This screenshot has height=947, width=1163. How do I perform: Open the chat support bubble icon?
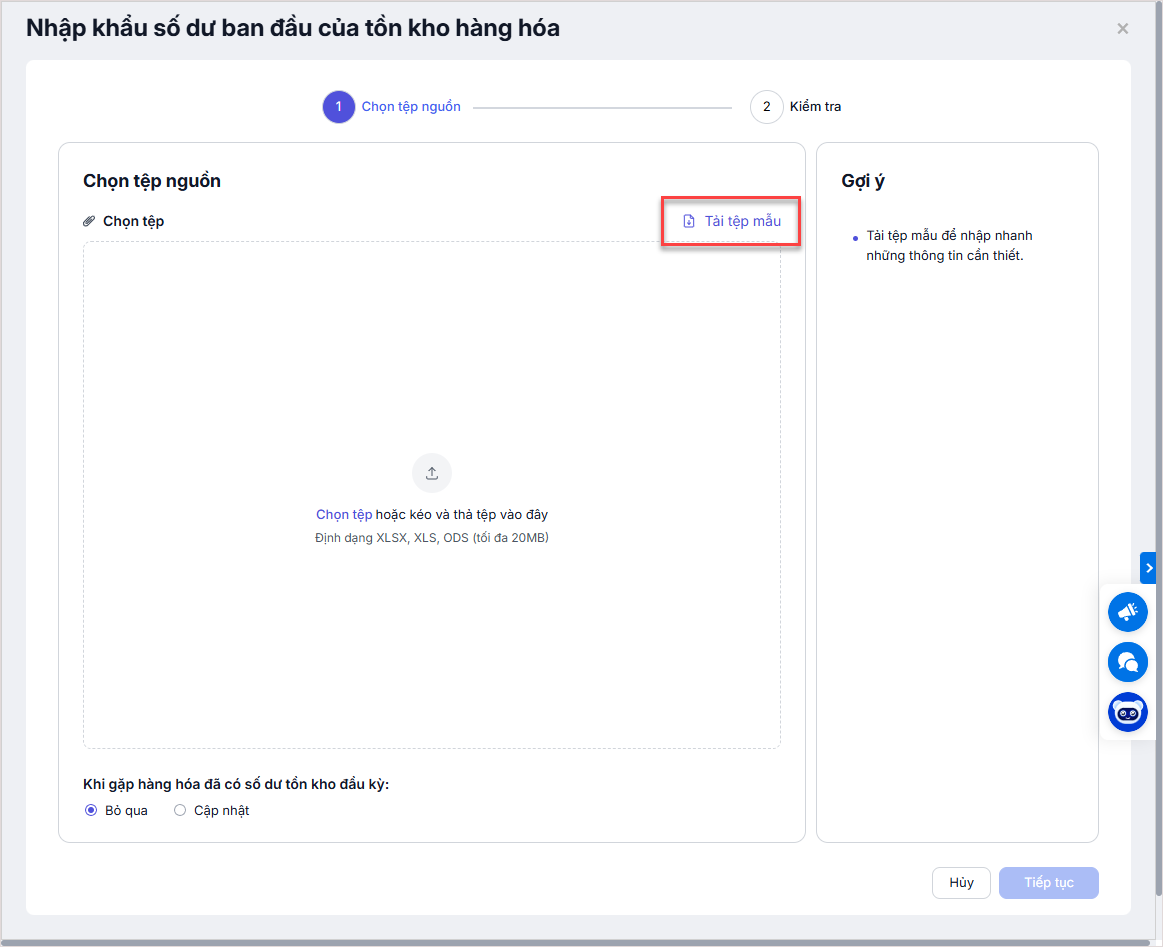(x=1127, y=661)
